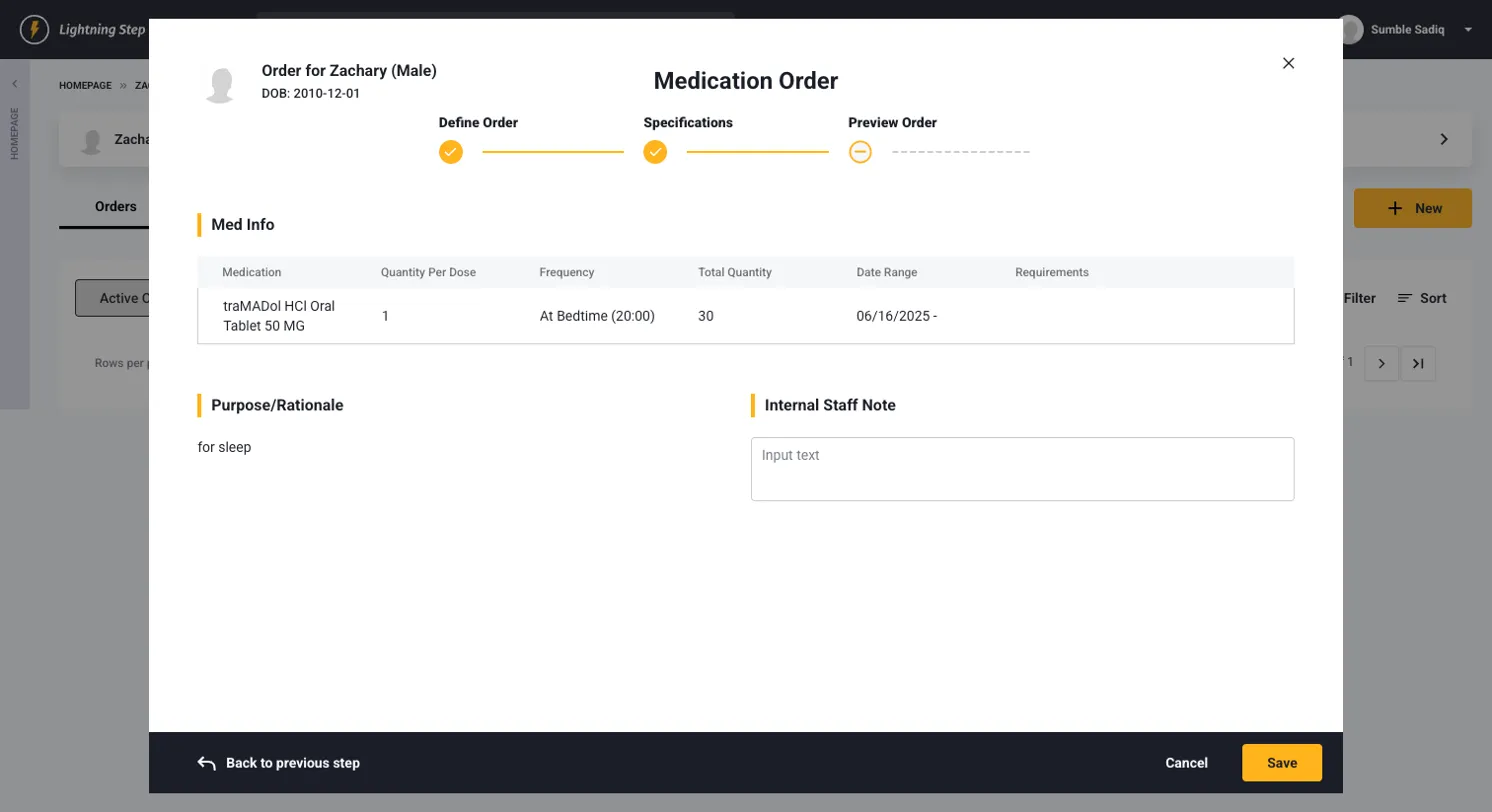Click the Internal Staff Note text field

(1022, 469)
